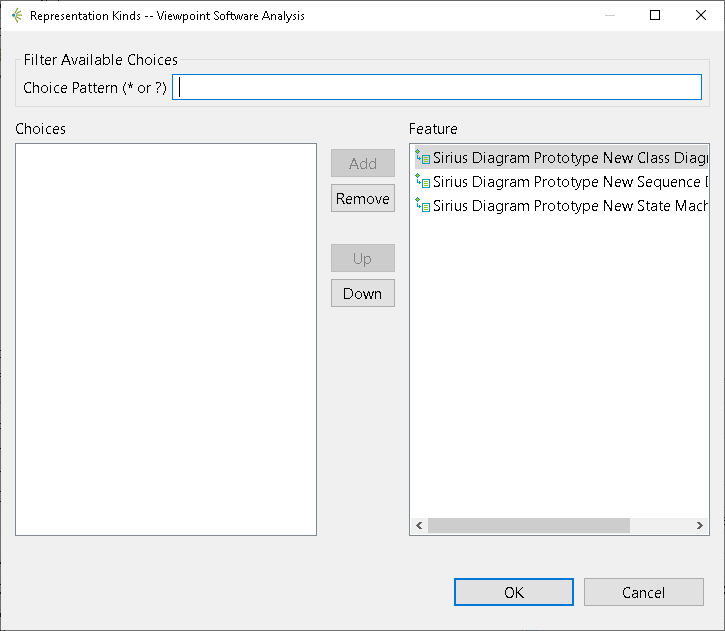Click the Feature list horizontal scrollbar thumb
The height and width of the screenshot is (631, 725).
(x=528, y=526)
